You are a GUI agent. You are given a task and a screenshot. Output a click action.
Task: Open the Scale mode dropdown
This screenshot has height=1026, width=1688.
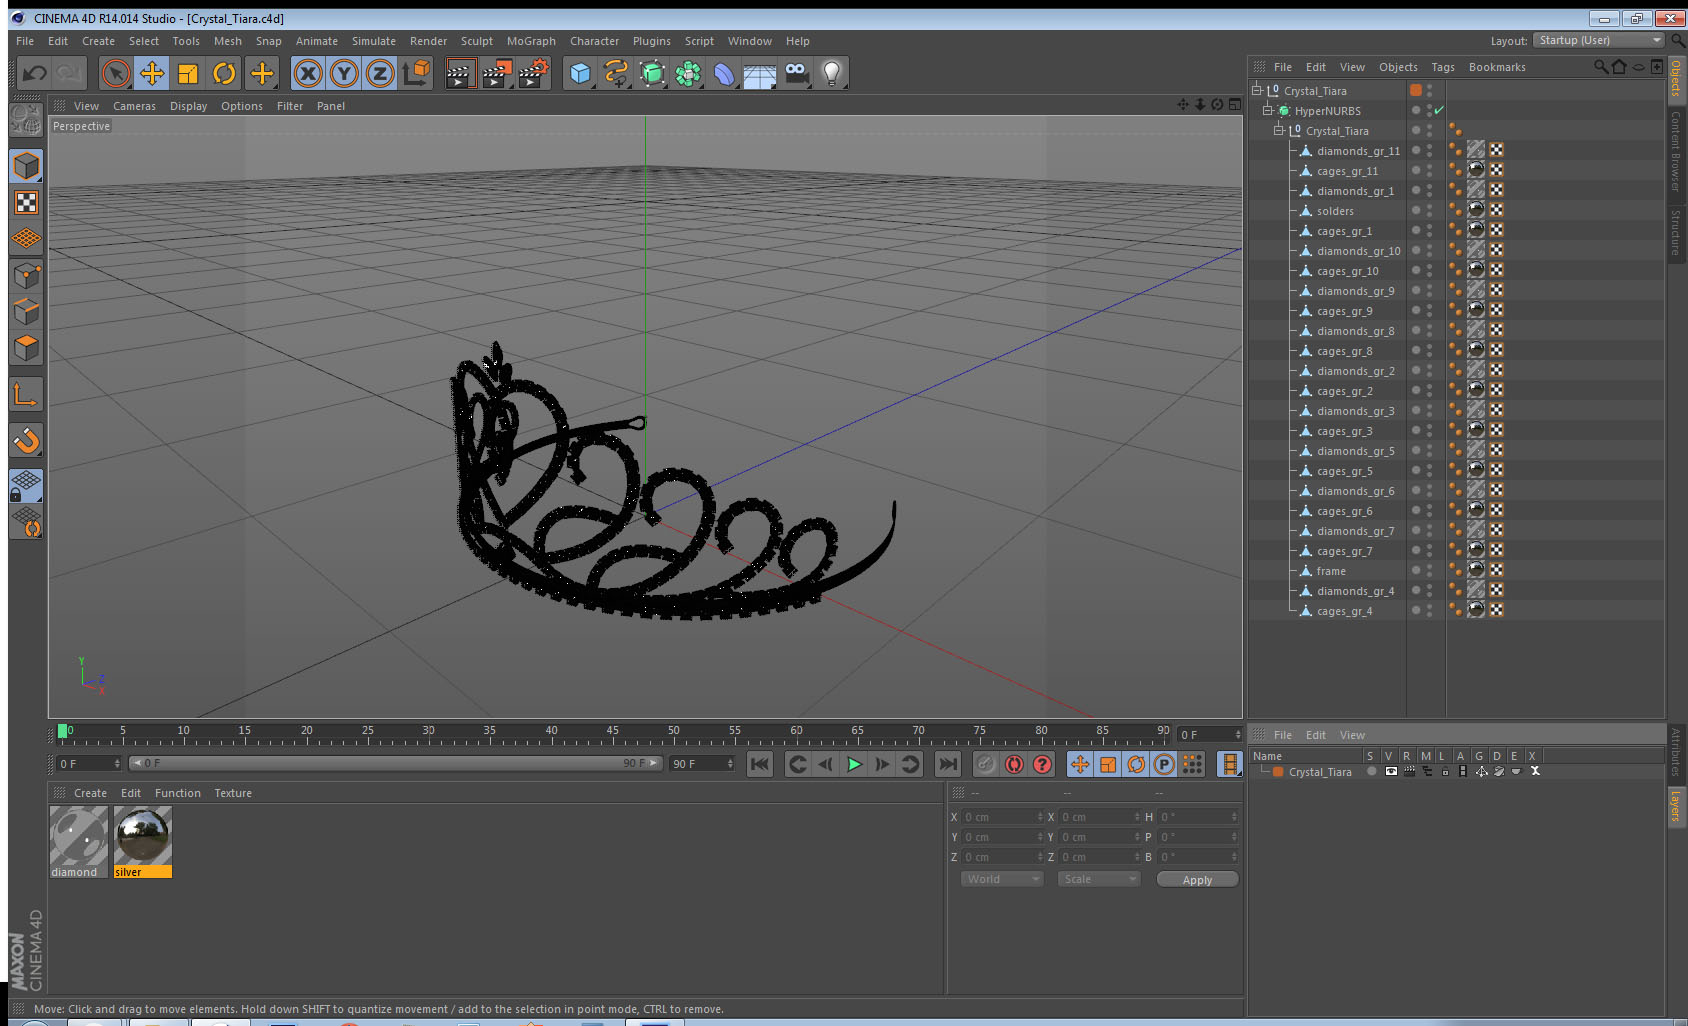point(1099,879)
